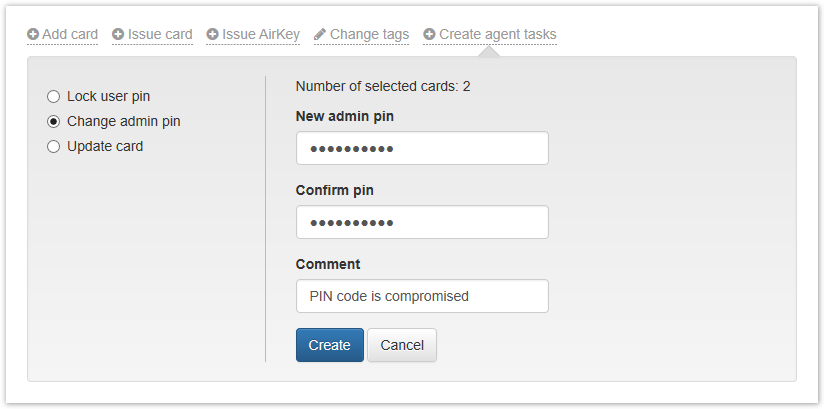Open the Issue card text link
The height and width of the screenshot is (409, 824).
point(160,34)
